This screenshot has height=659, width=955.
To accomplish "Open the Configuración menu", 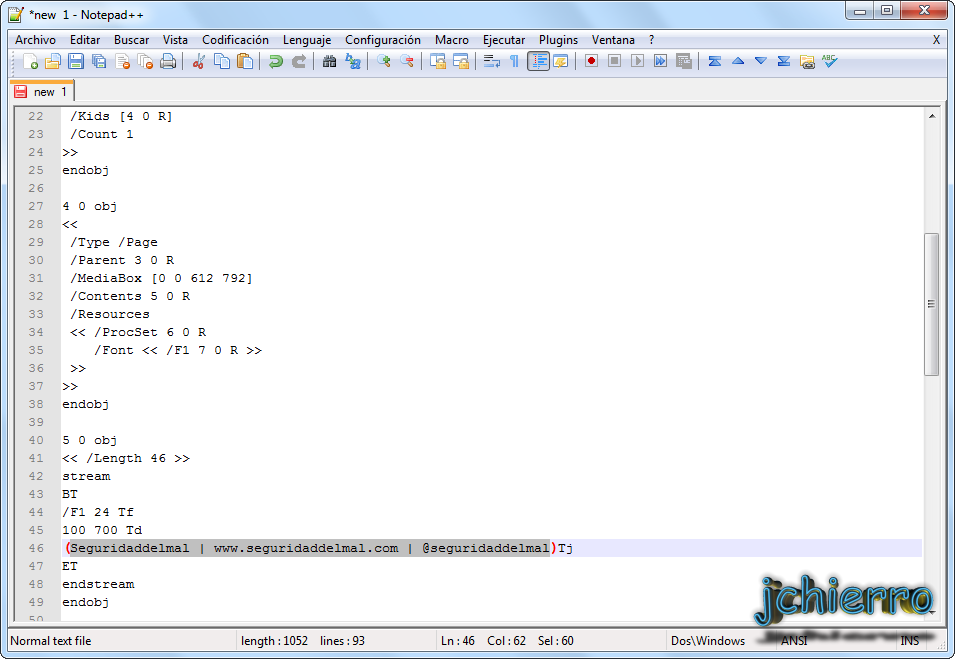I will point(382,40).
